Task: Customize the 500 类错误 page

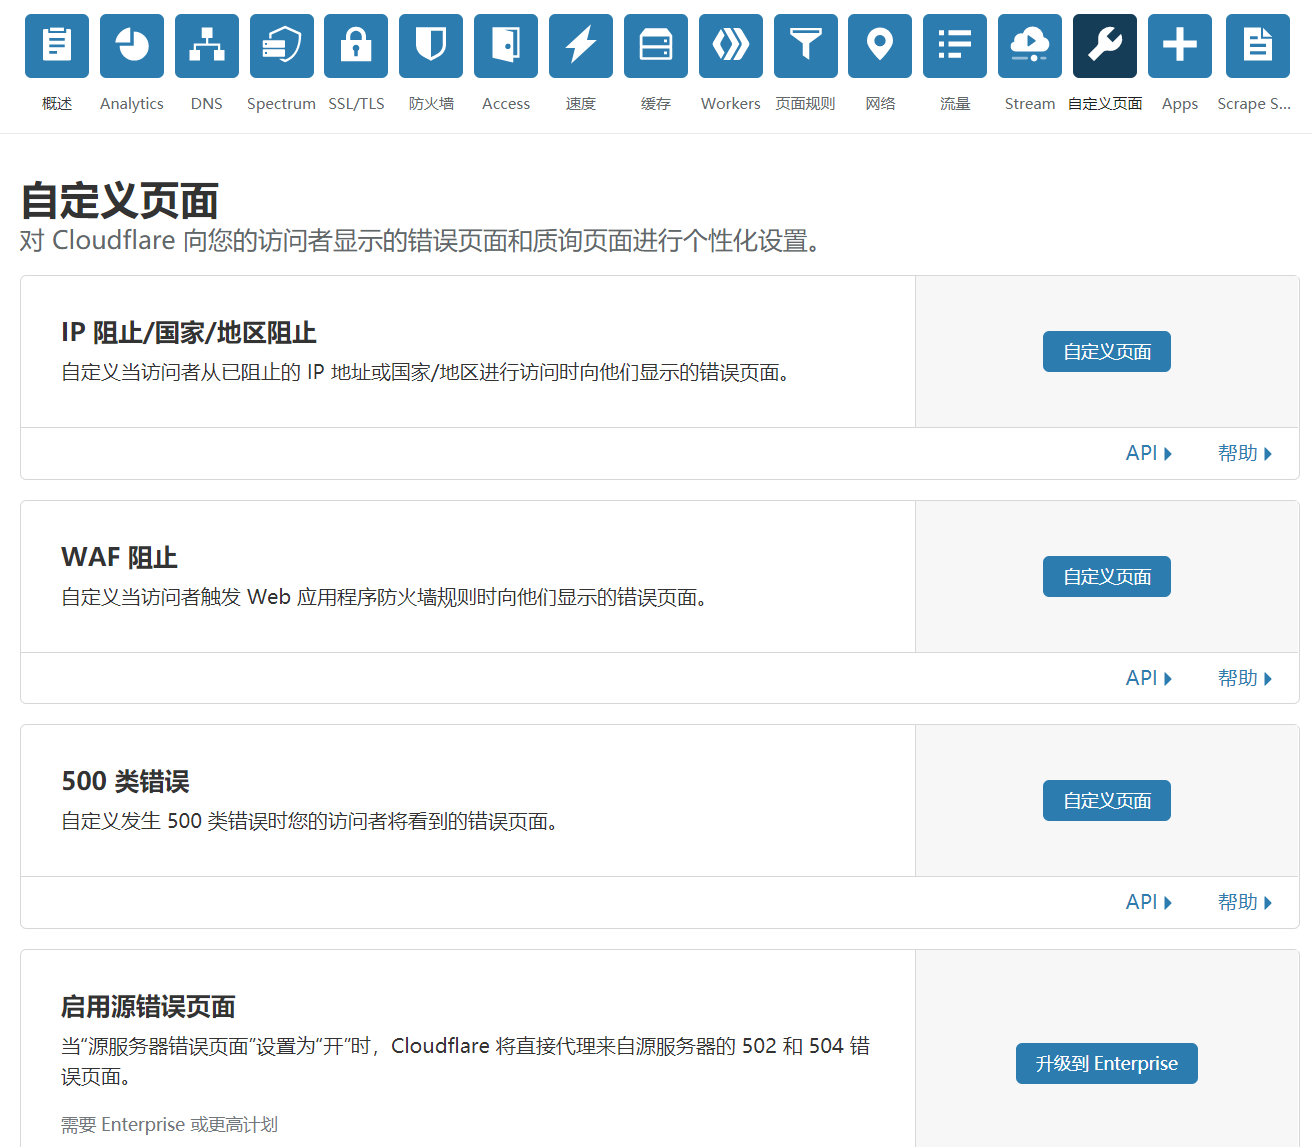Action: [x=1107, y=801]
